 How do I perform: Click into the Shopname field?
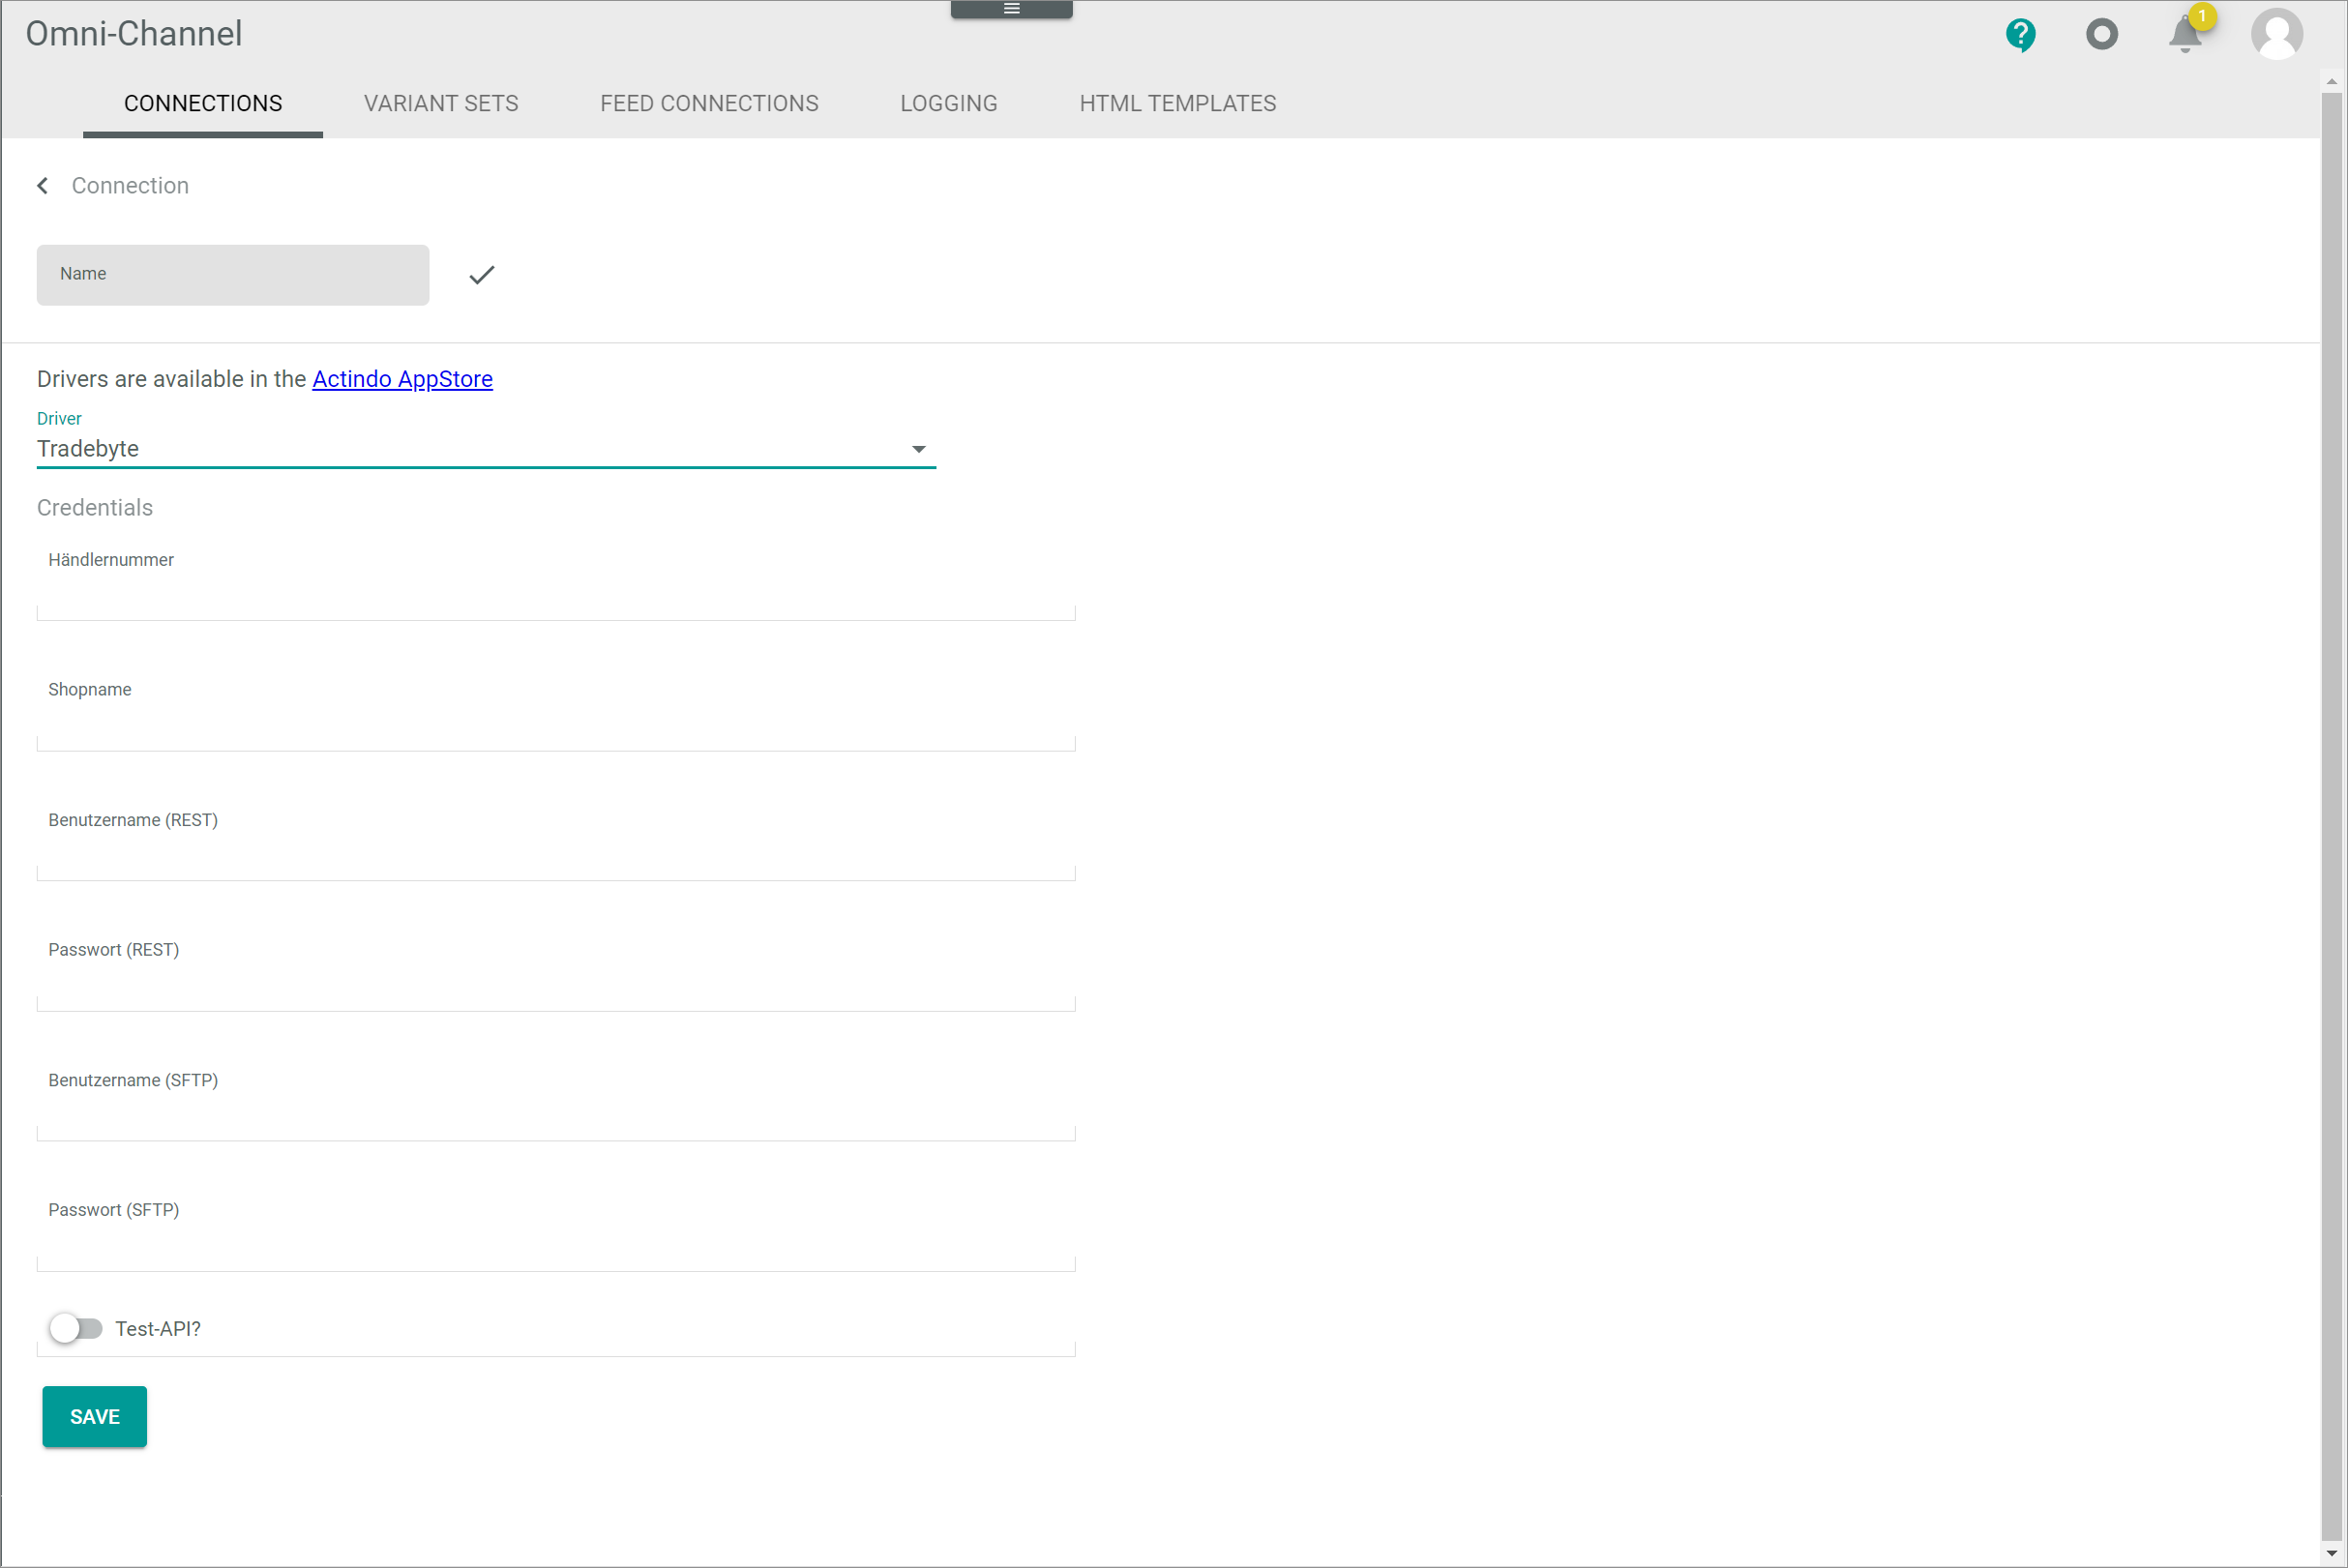click(556, 711)
